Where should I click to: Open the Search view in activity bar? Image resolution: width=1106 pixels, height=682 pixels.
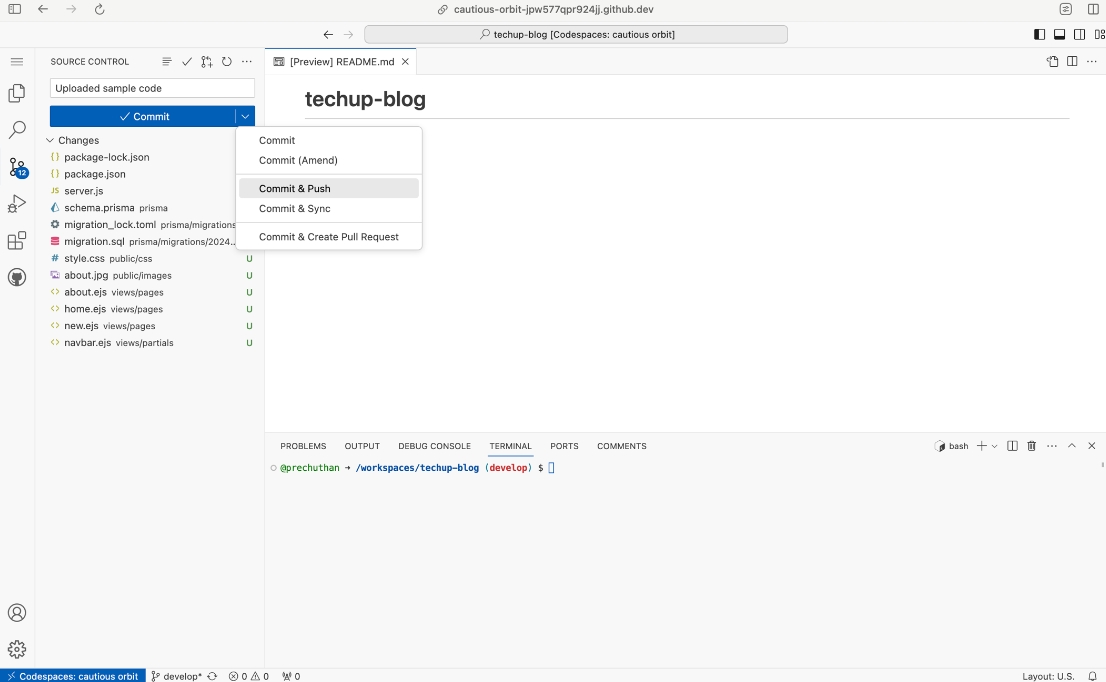coord(17,130)
